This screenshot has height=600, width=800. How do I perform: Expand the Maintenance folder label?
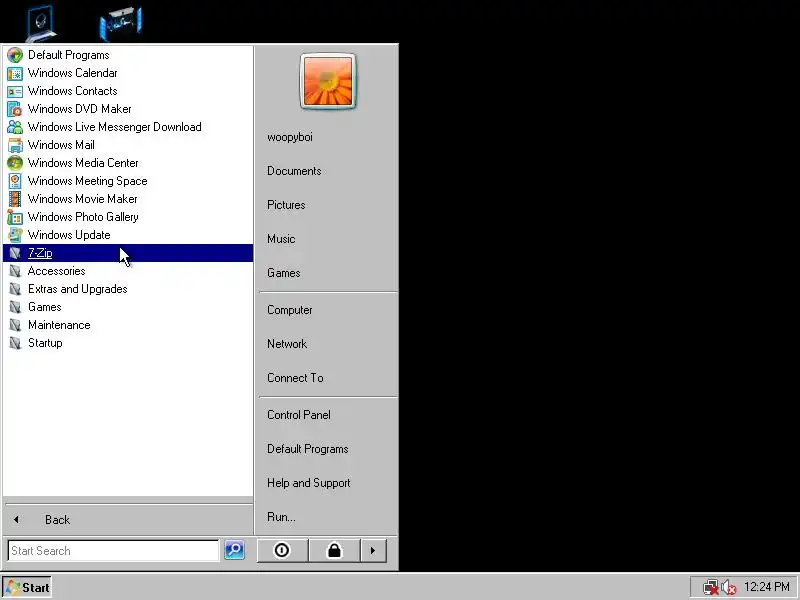point(59,326)
